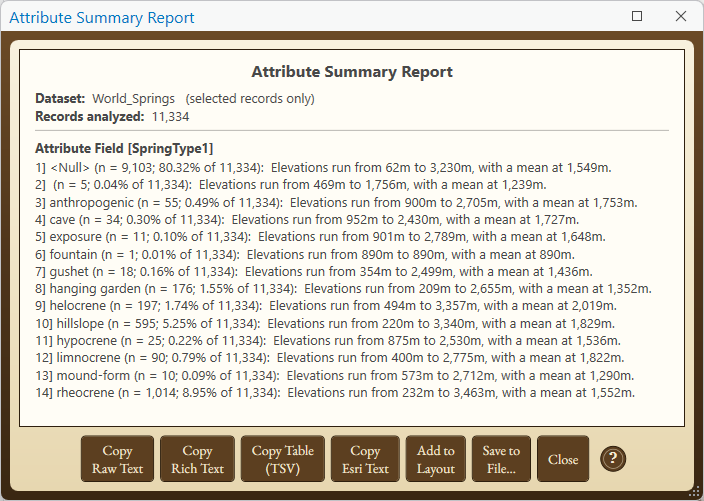
Task: Select the mound-form row
Action: (x=335, y=375)
